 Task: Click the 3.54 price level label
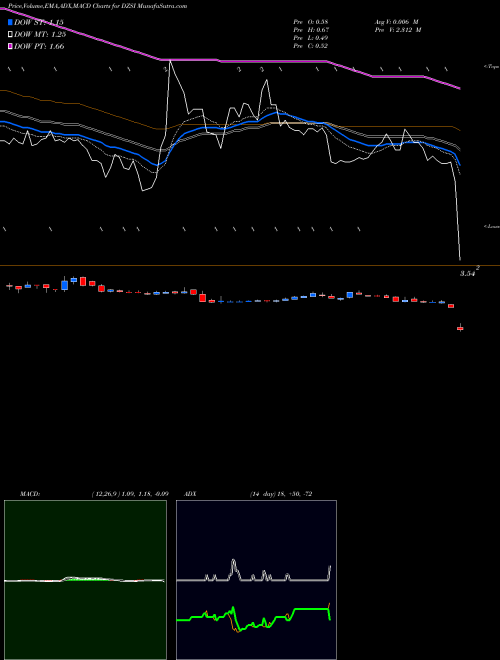pyautogui.click(x=467, y=274)
